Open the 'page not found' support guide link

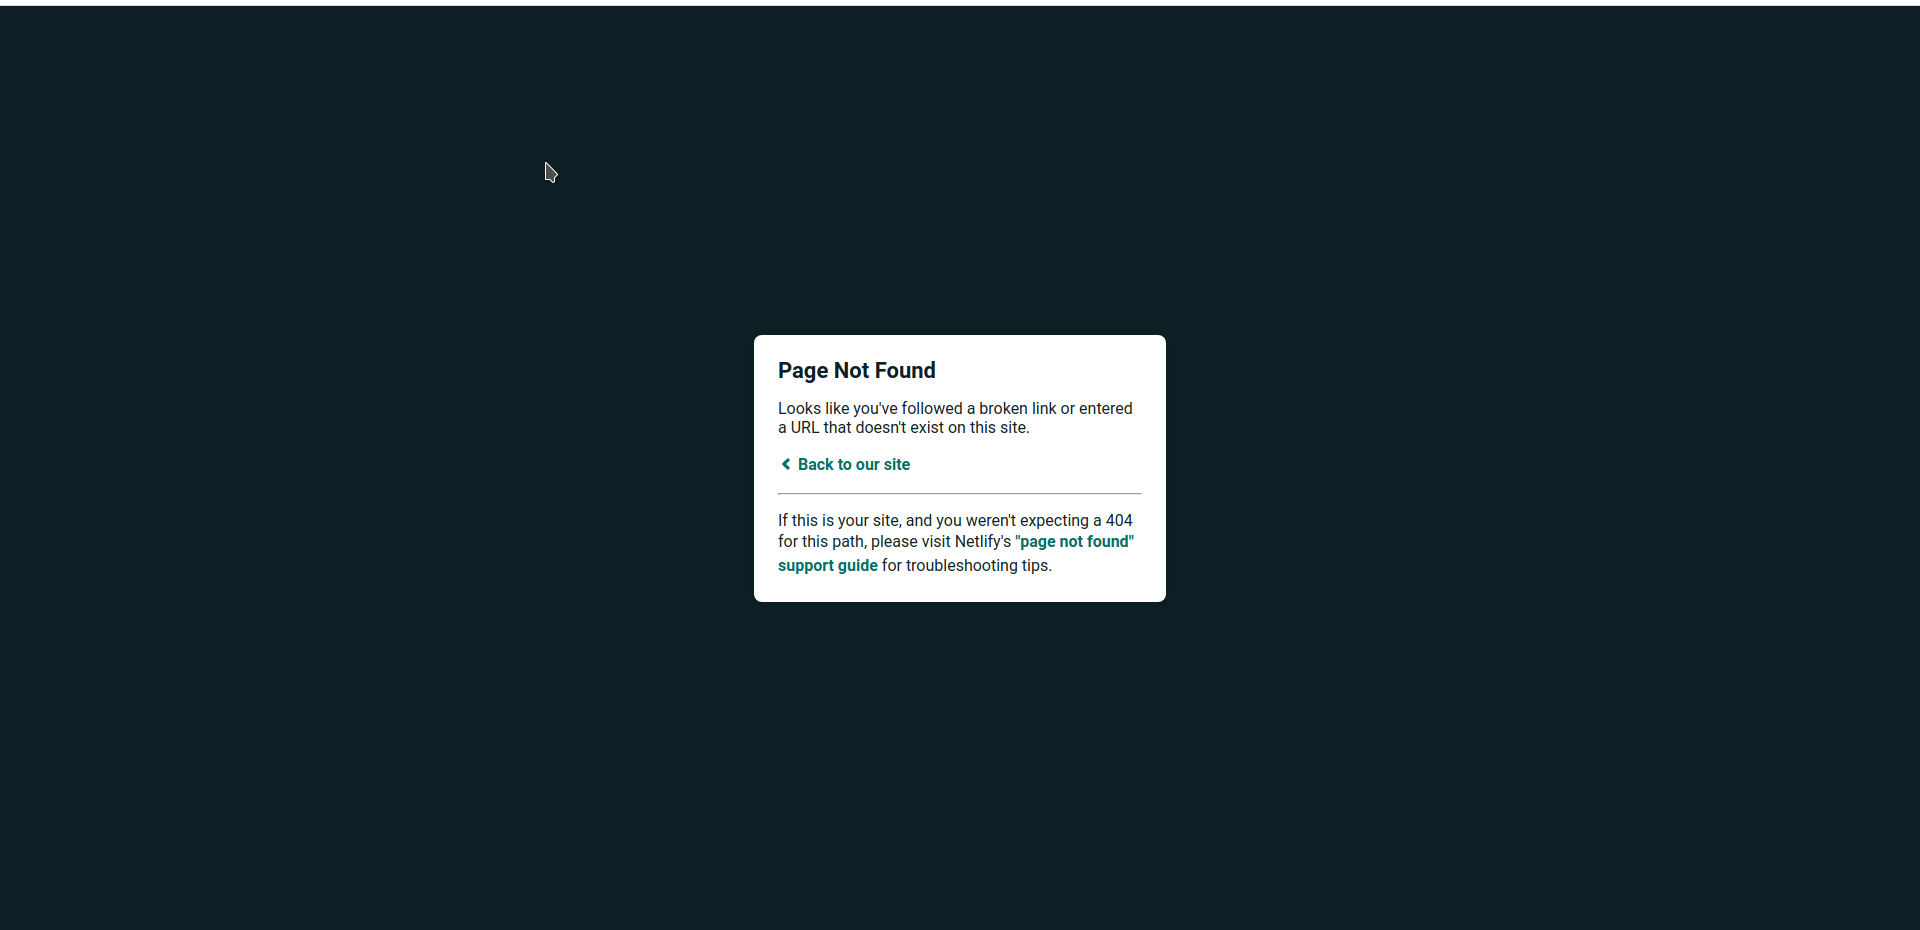(x=1073, y=541)
